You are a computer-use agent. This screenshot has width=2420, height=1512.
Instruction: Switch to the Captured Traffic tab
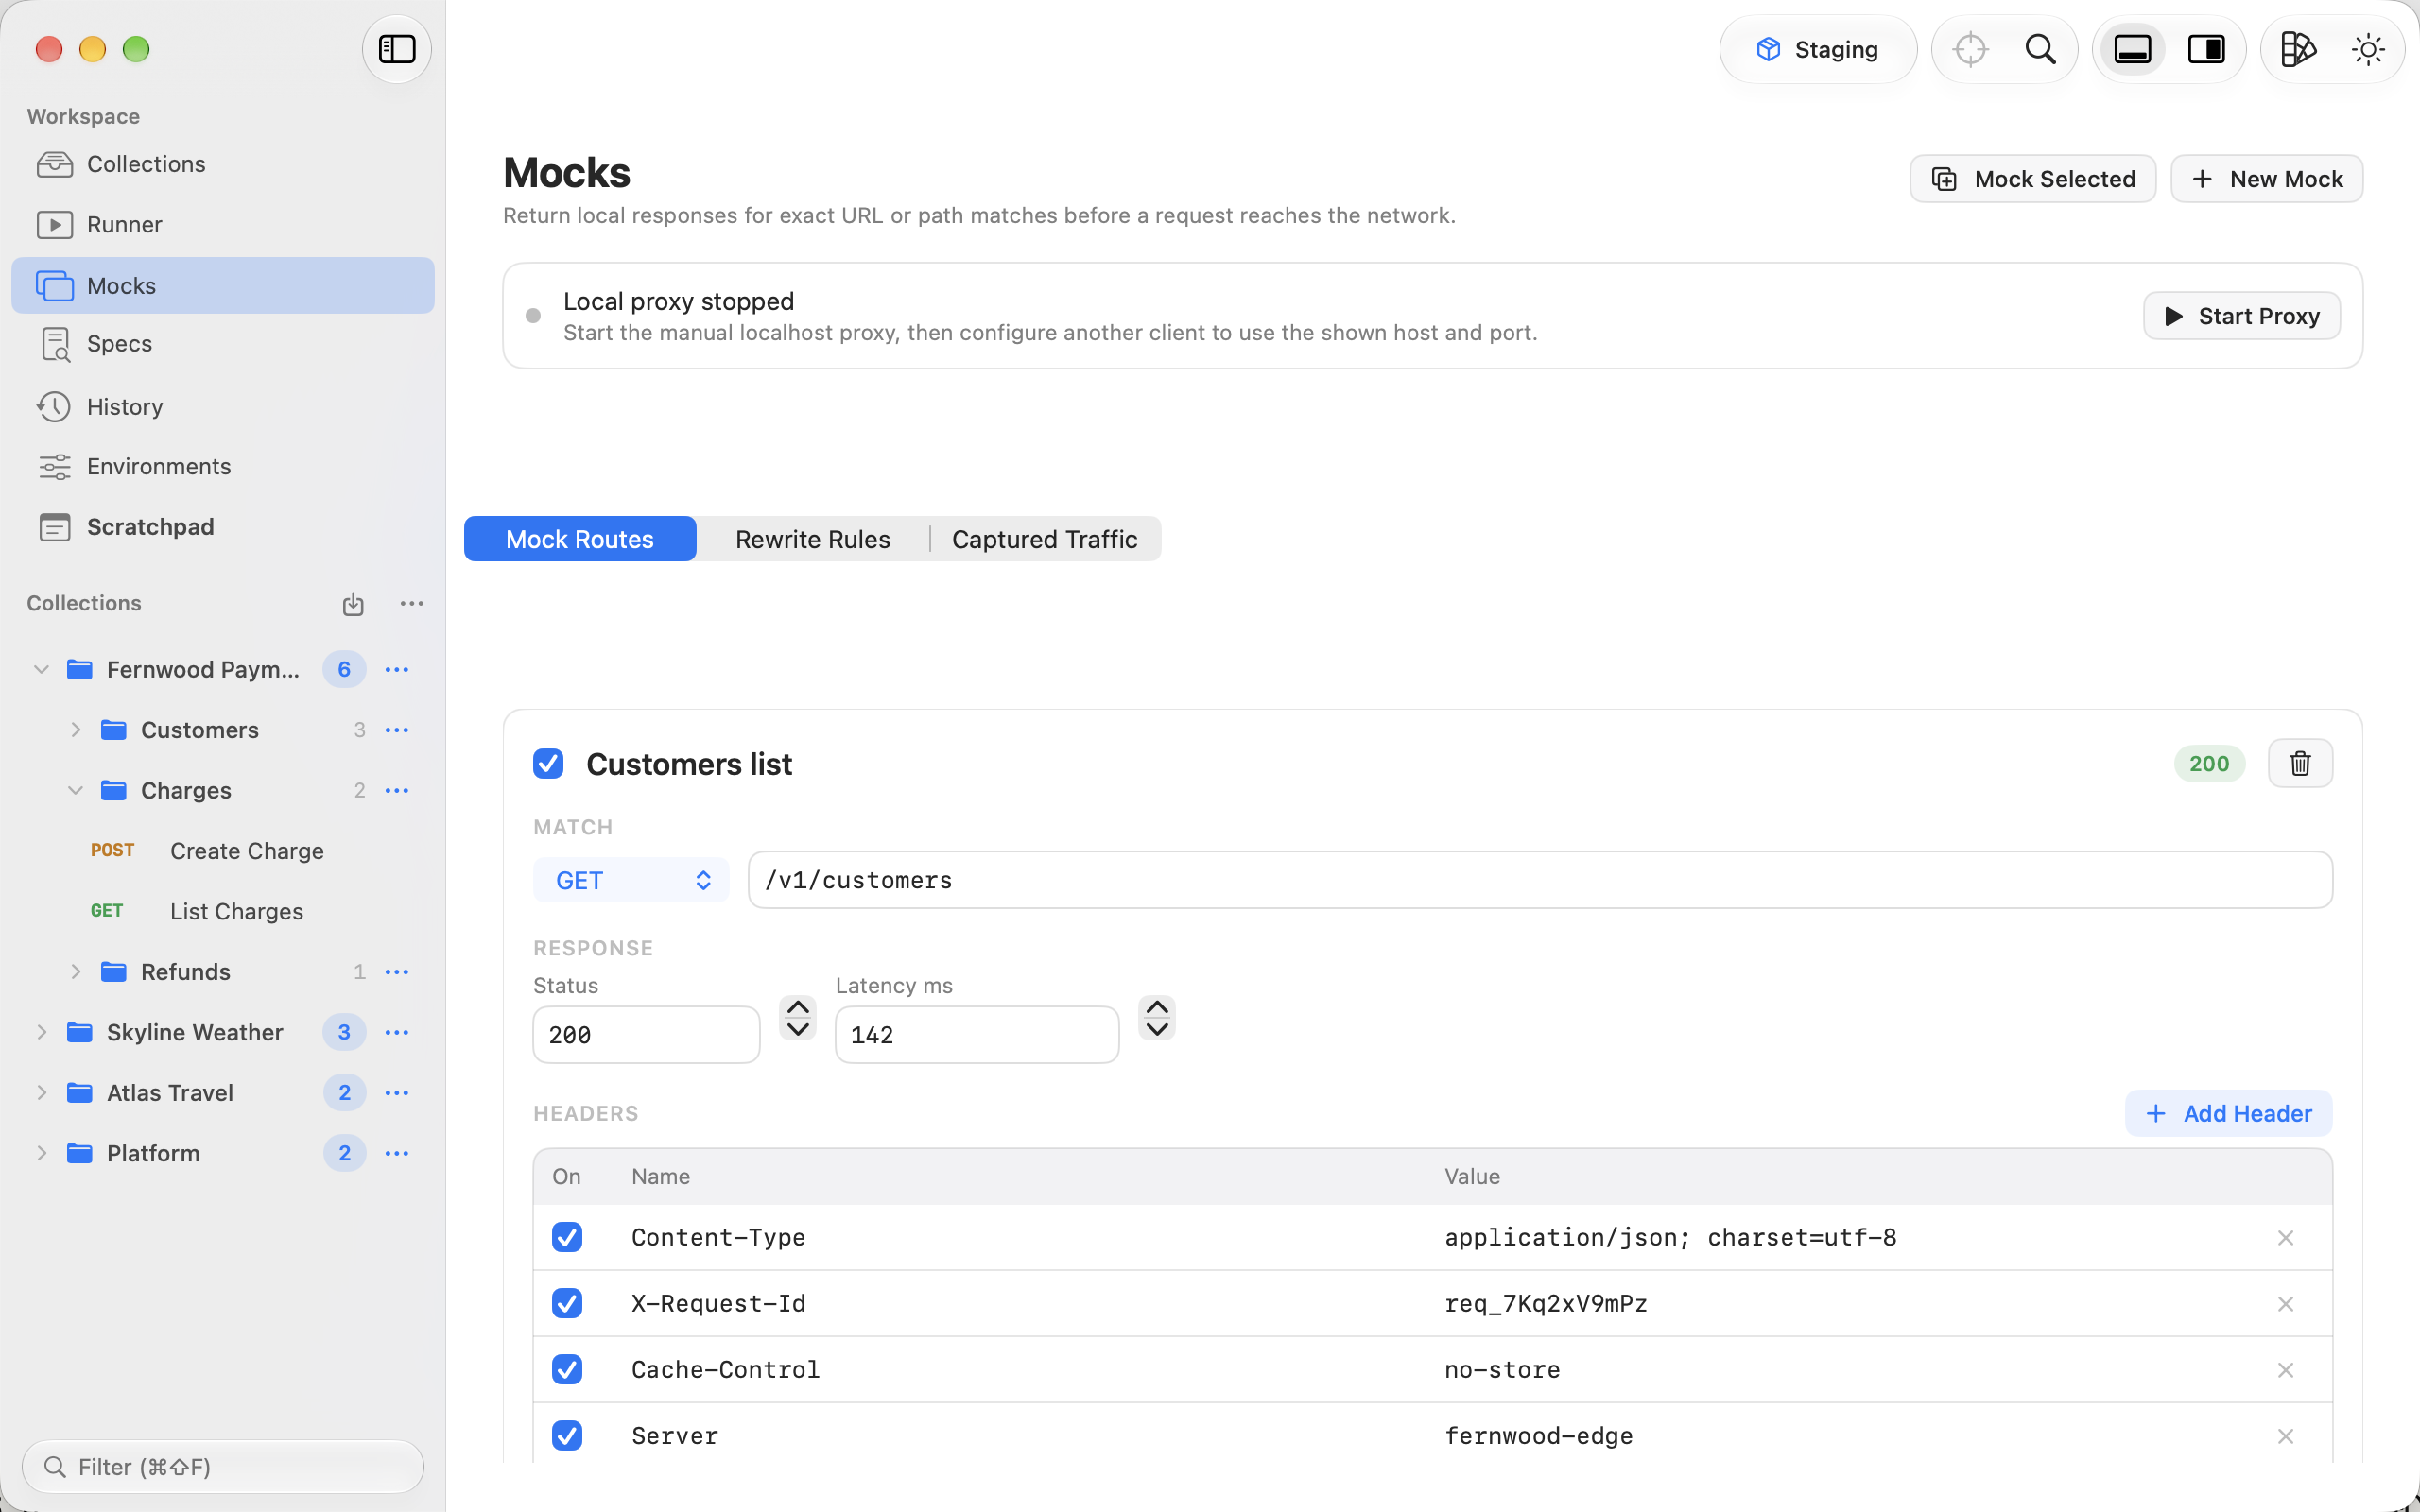click(x=1044, y=539)
